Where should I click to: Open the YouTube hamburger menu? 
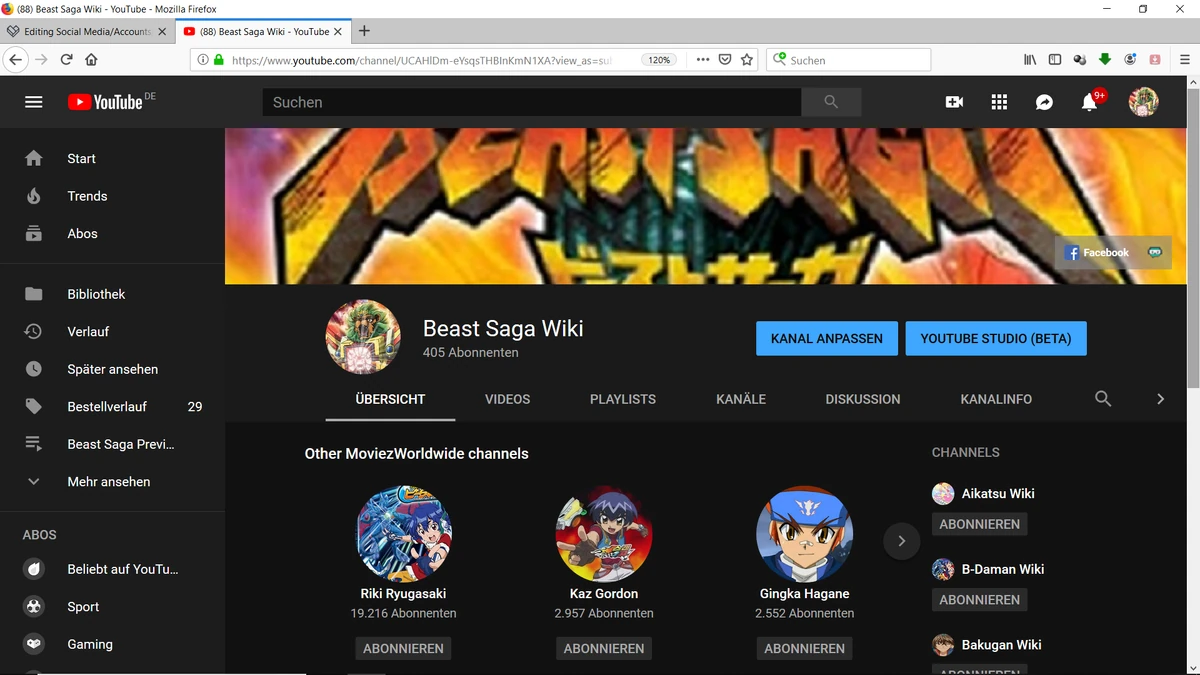tap(33, 101)
